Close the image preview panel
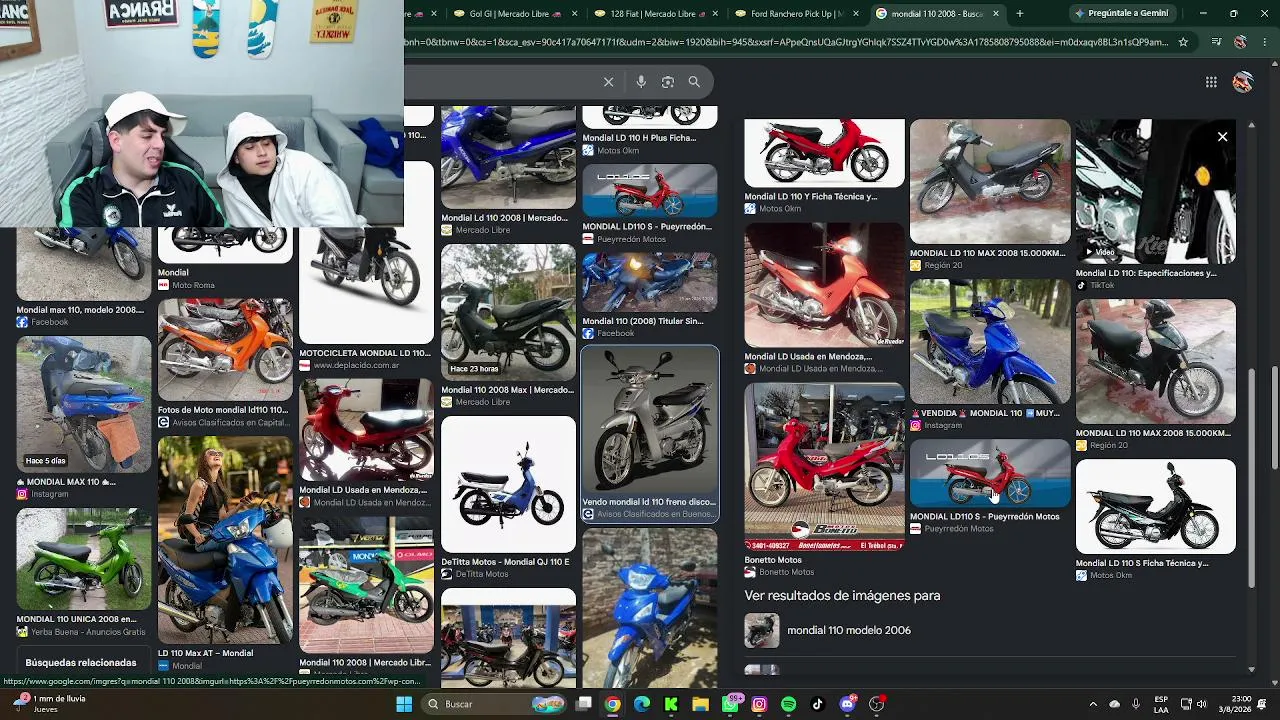1280x720 pixels. (1222, 137)
